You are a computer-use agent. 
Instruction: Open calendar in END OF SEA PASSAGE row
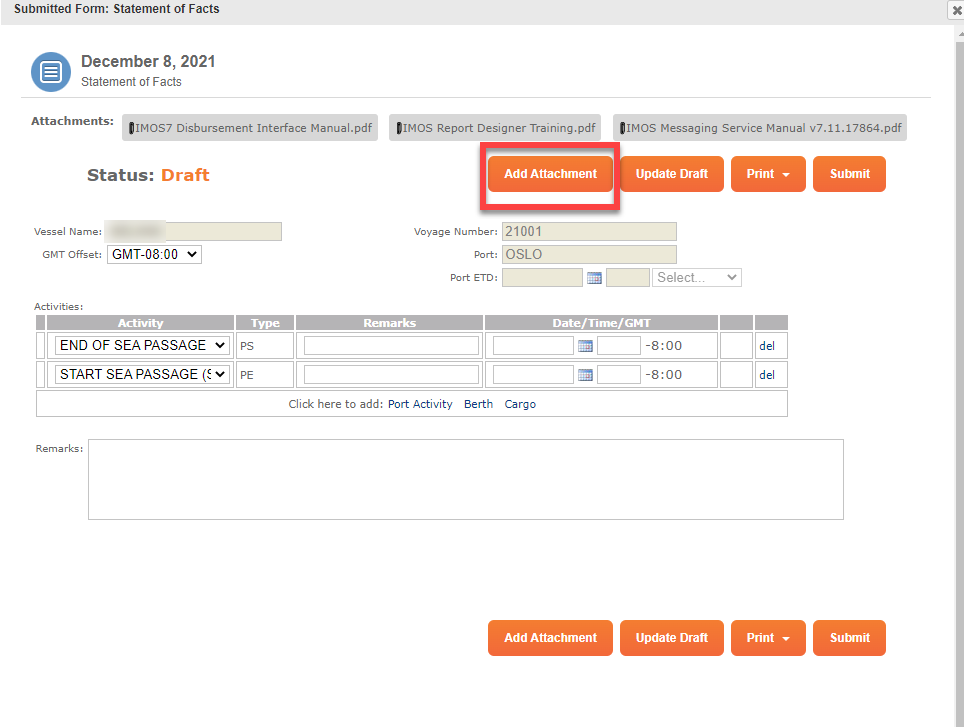[x=584, y=344]
